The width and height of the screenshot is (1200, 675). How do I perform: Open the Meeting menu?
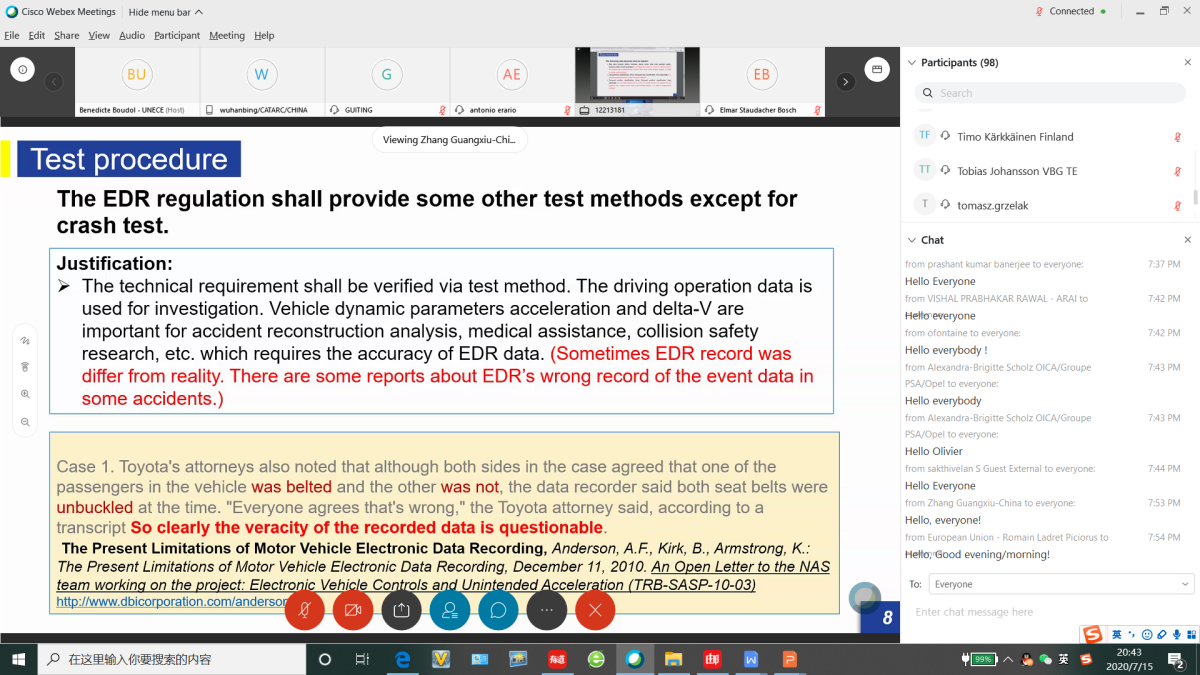226,35
